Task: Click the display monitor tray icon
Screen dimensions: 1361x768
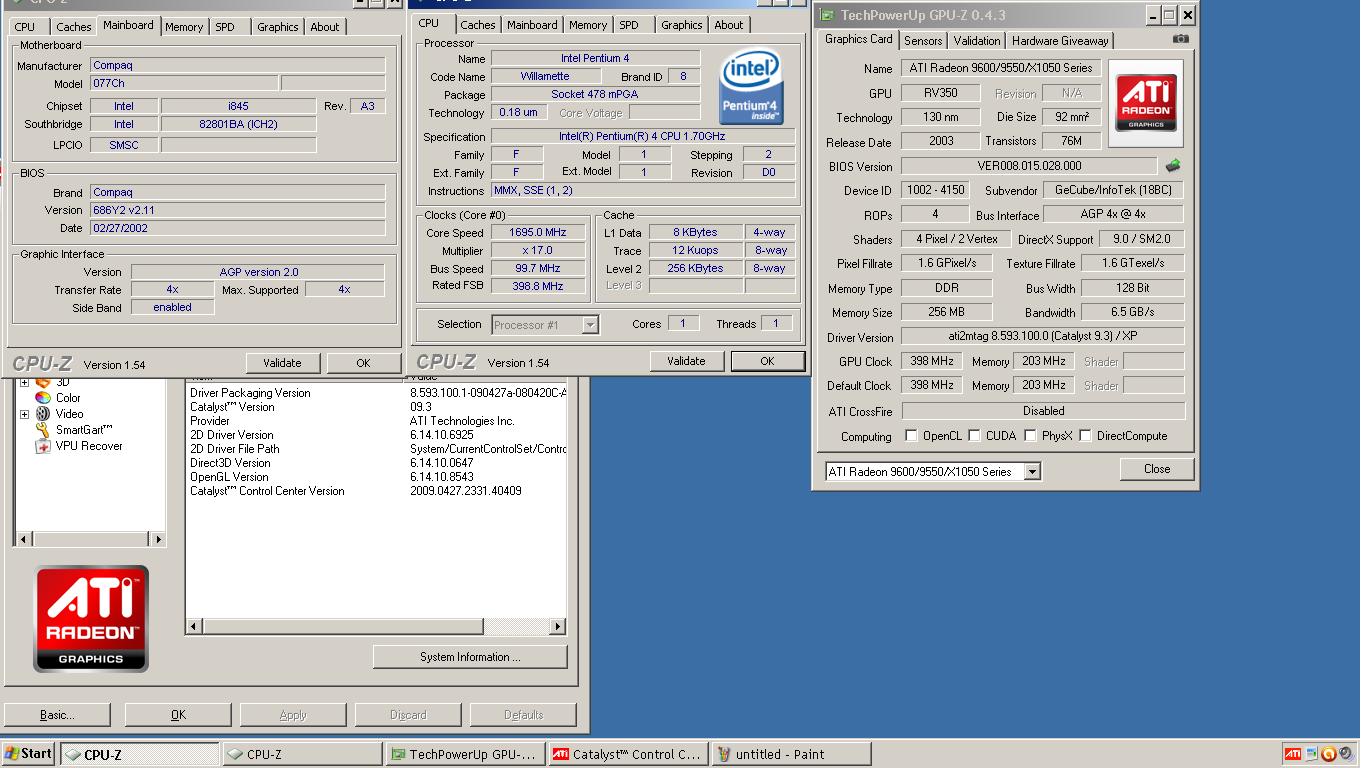Action: pyautogui.click(x=1311, y=754)
